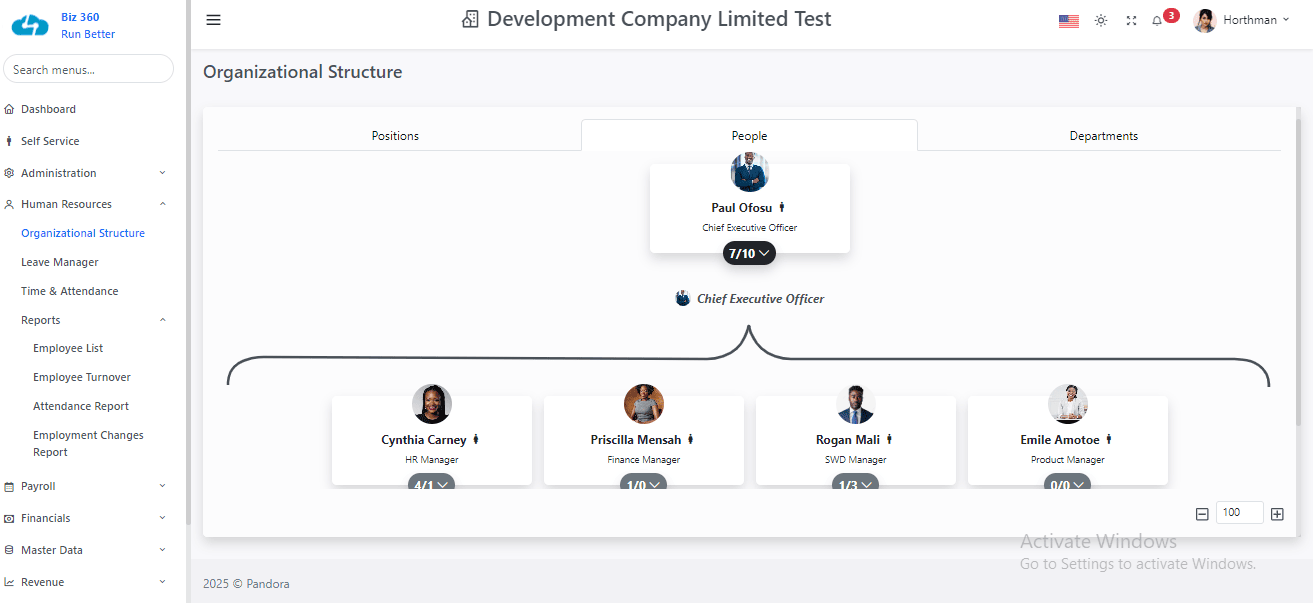Expand the Master Data menu chevron
Viewport: 1313px width, 603px height.
point(163,550)
